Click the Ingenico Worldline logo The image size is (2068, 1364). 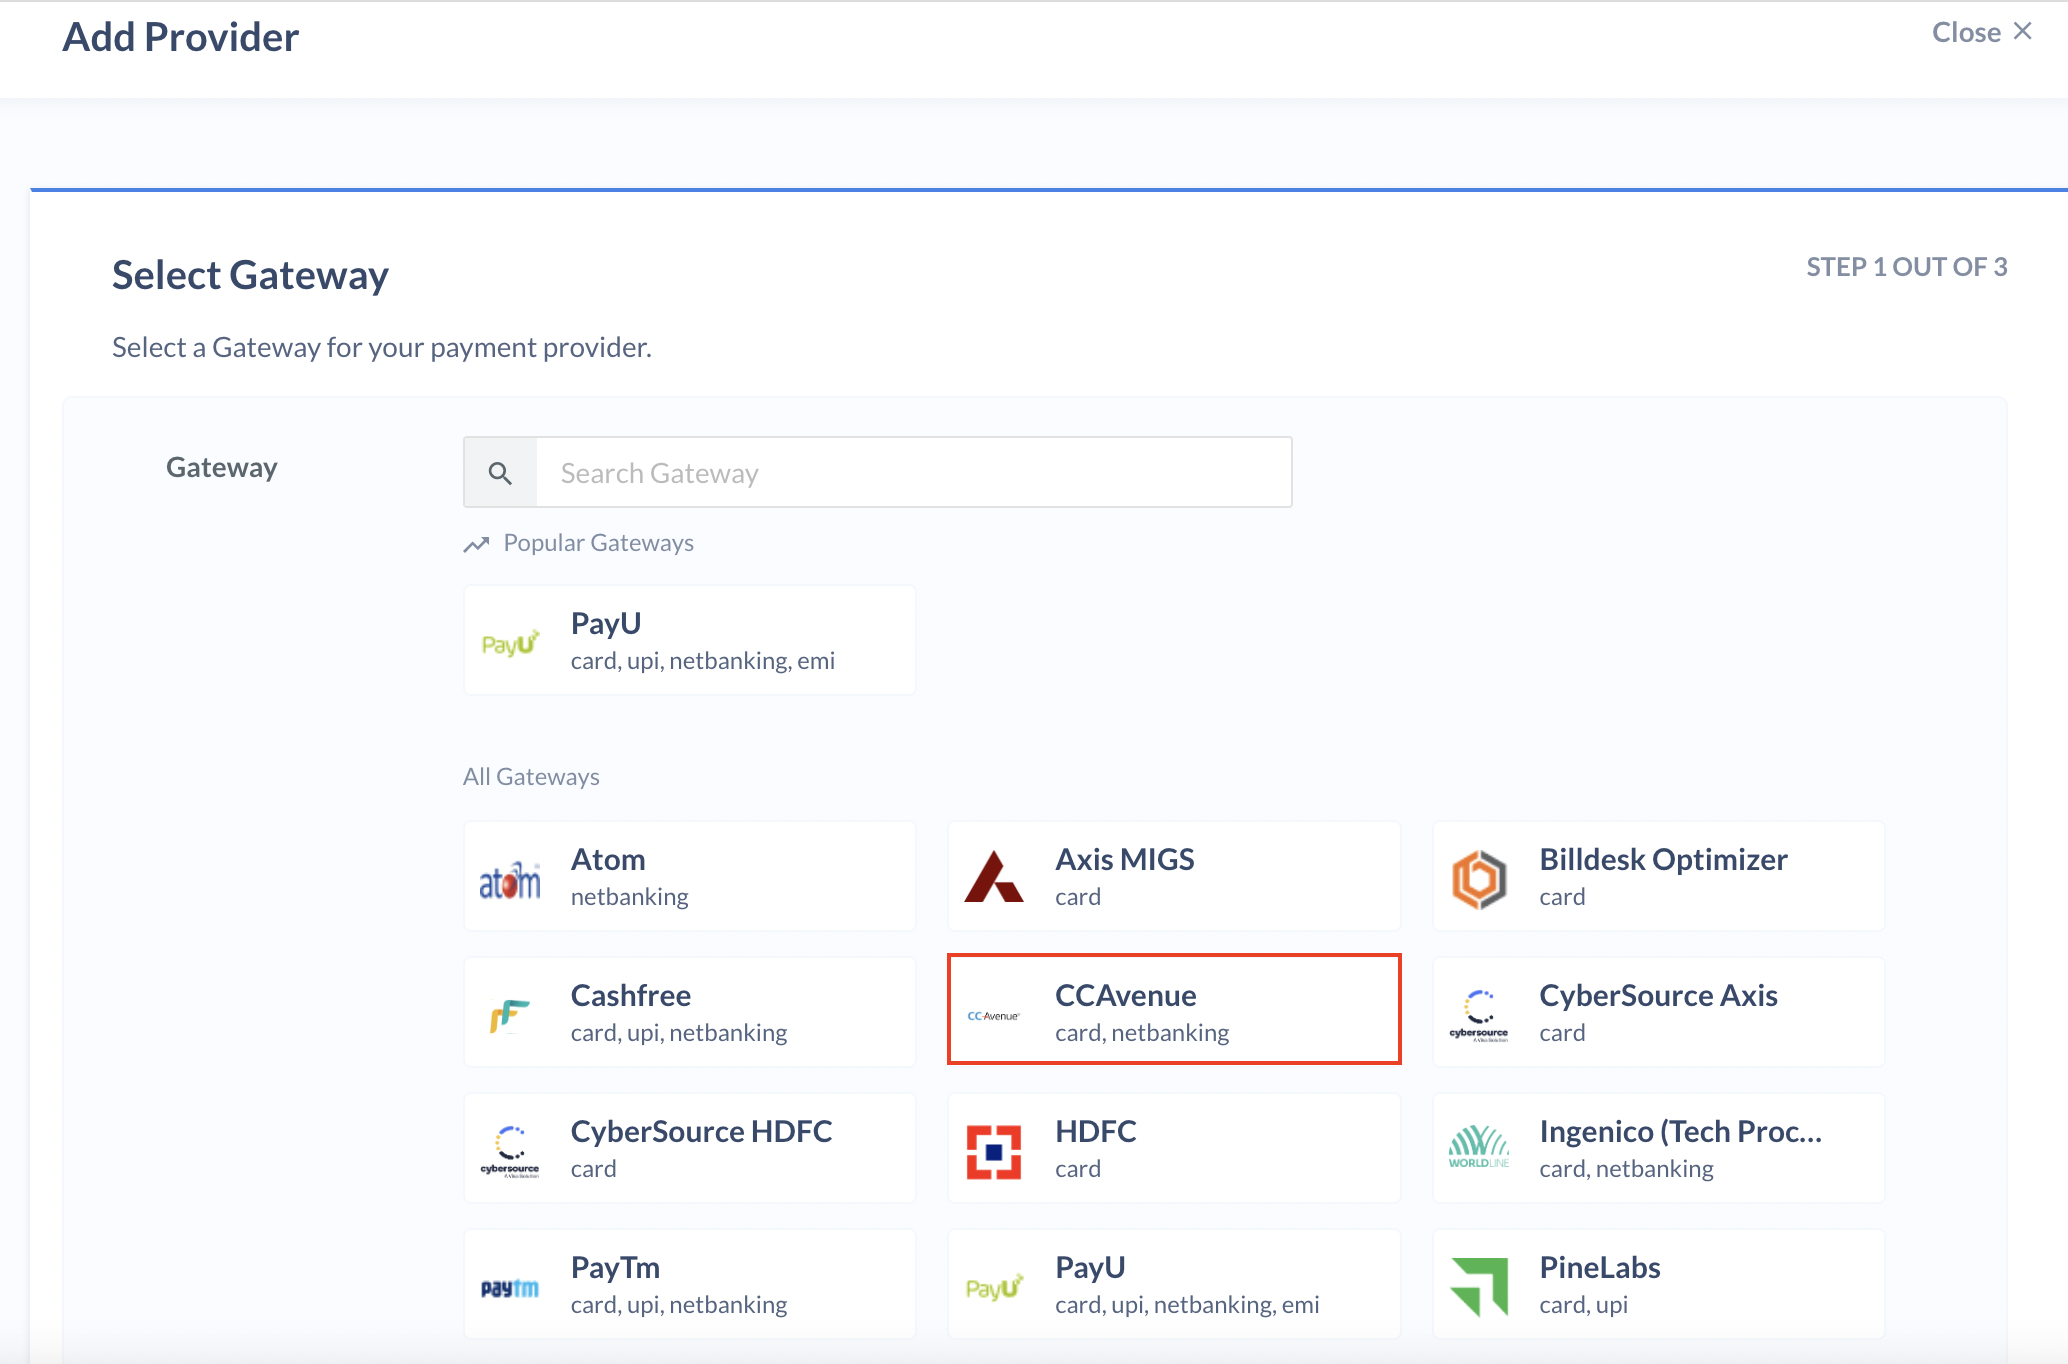[1479, 1148]
